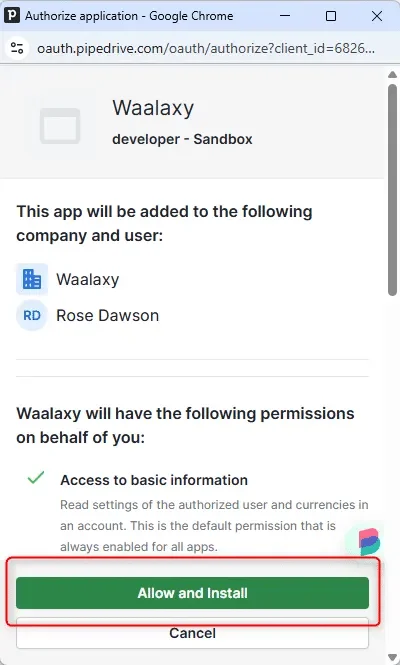Click the RD user avatar
The width and height of the screenshot is (400, 665).
coord(32,315)
